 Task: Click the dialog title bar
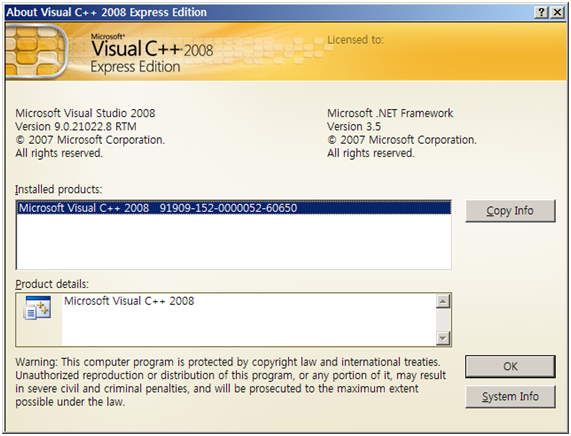coord(269,12)
